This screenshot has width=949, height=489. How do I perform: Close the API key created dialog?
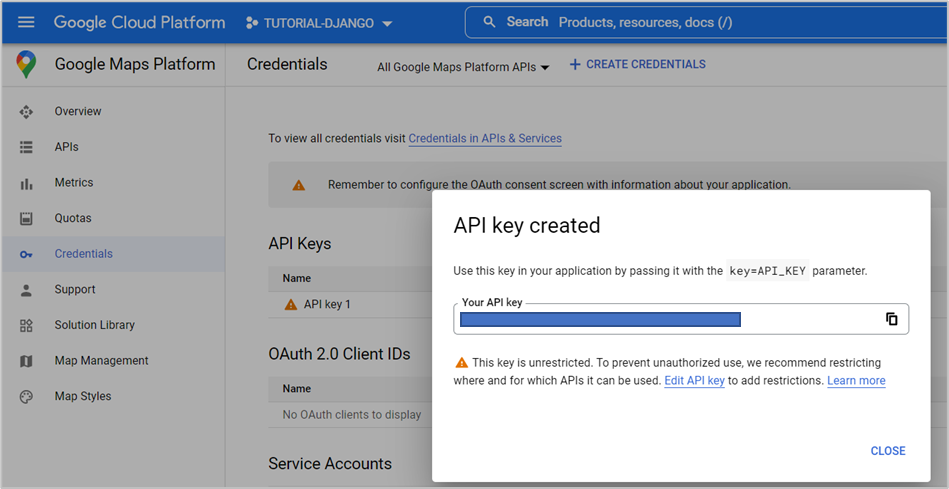click(888, 451)
